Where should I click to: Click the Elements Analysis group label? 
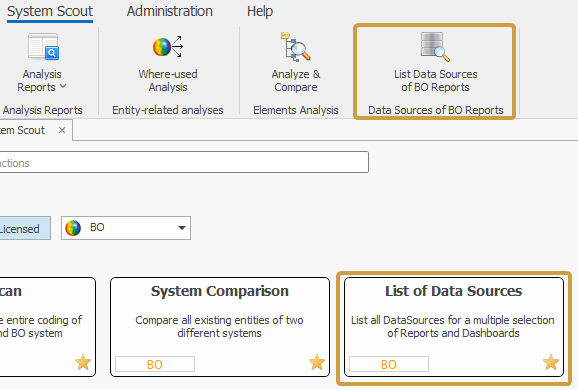click(296, 110)
